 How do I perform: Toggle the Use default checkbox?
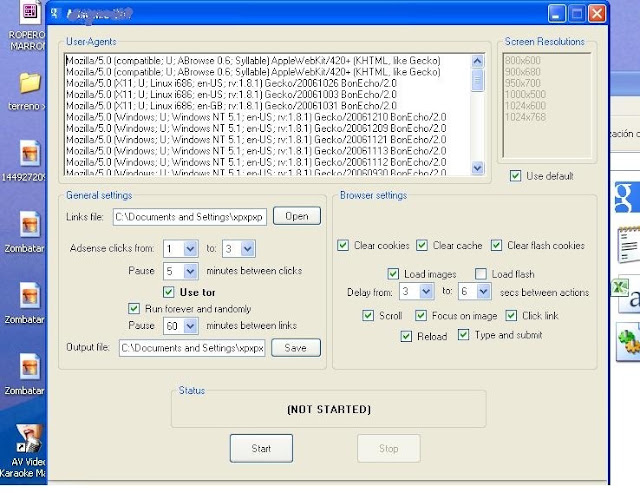(515, 176)
